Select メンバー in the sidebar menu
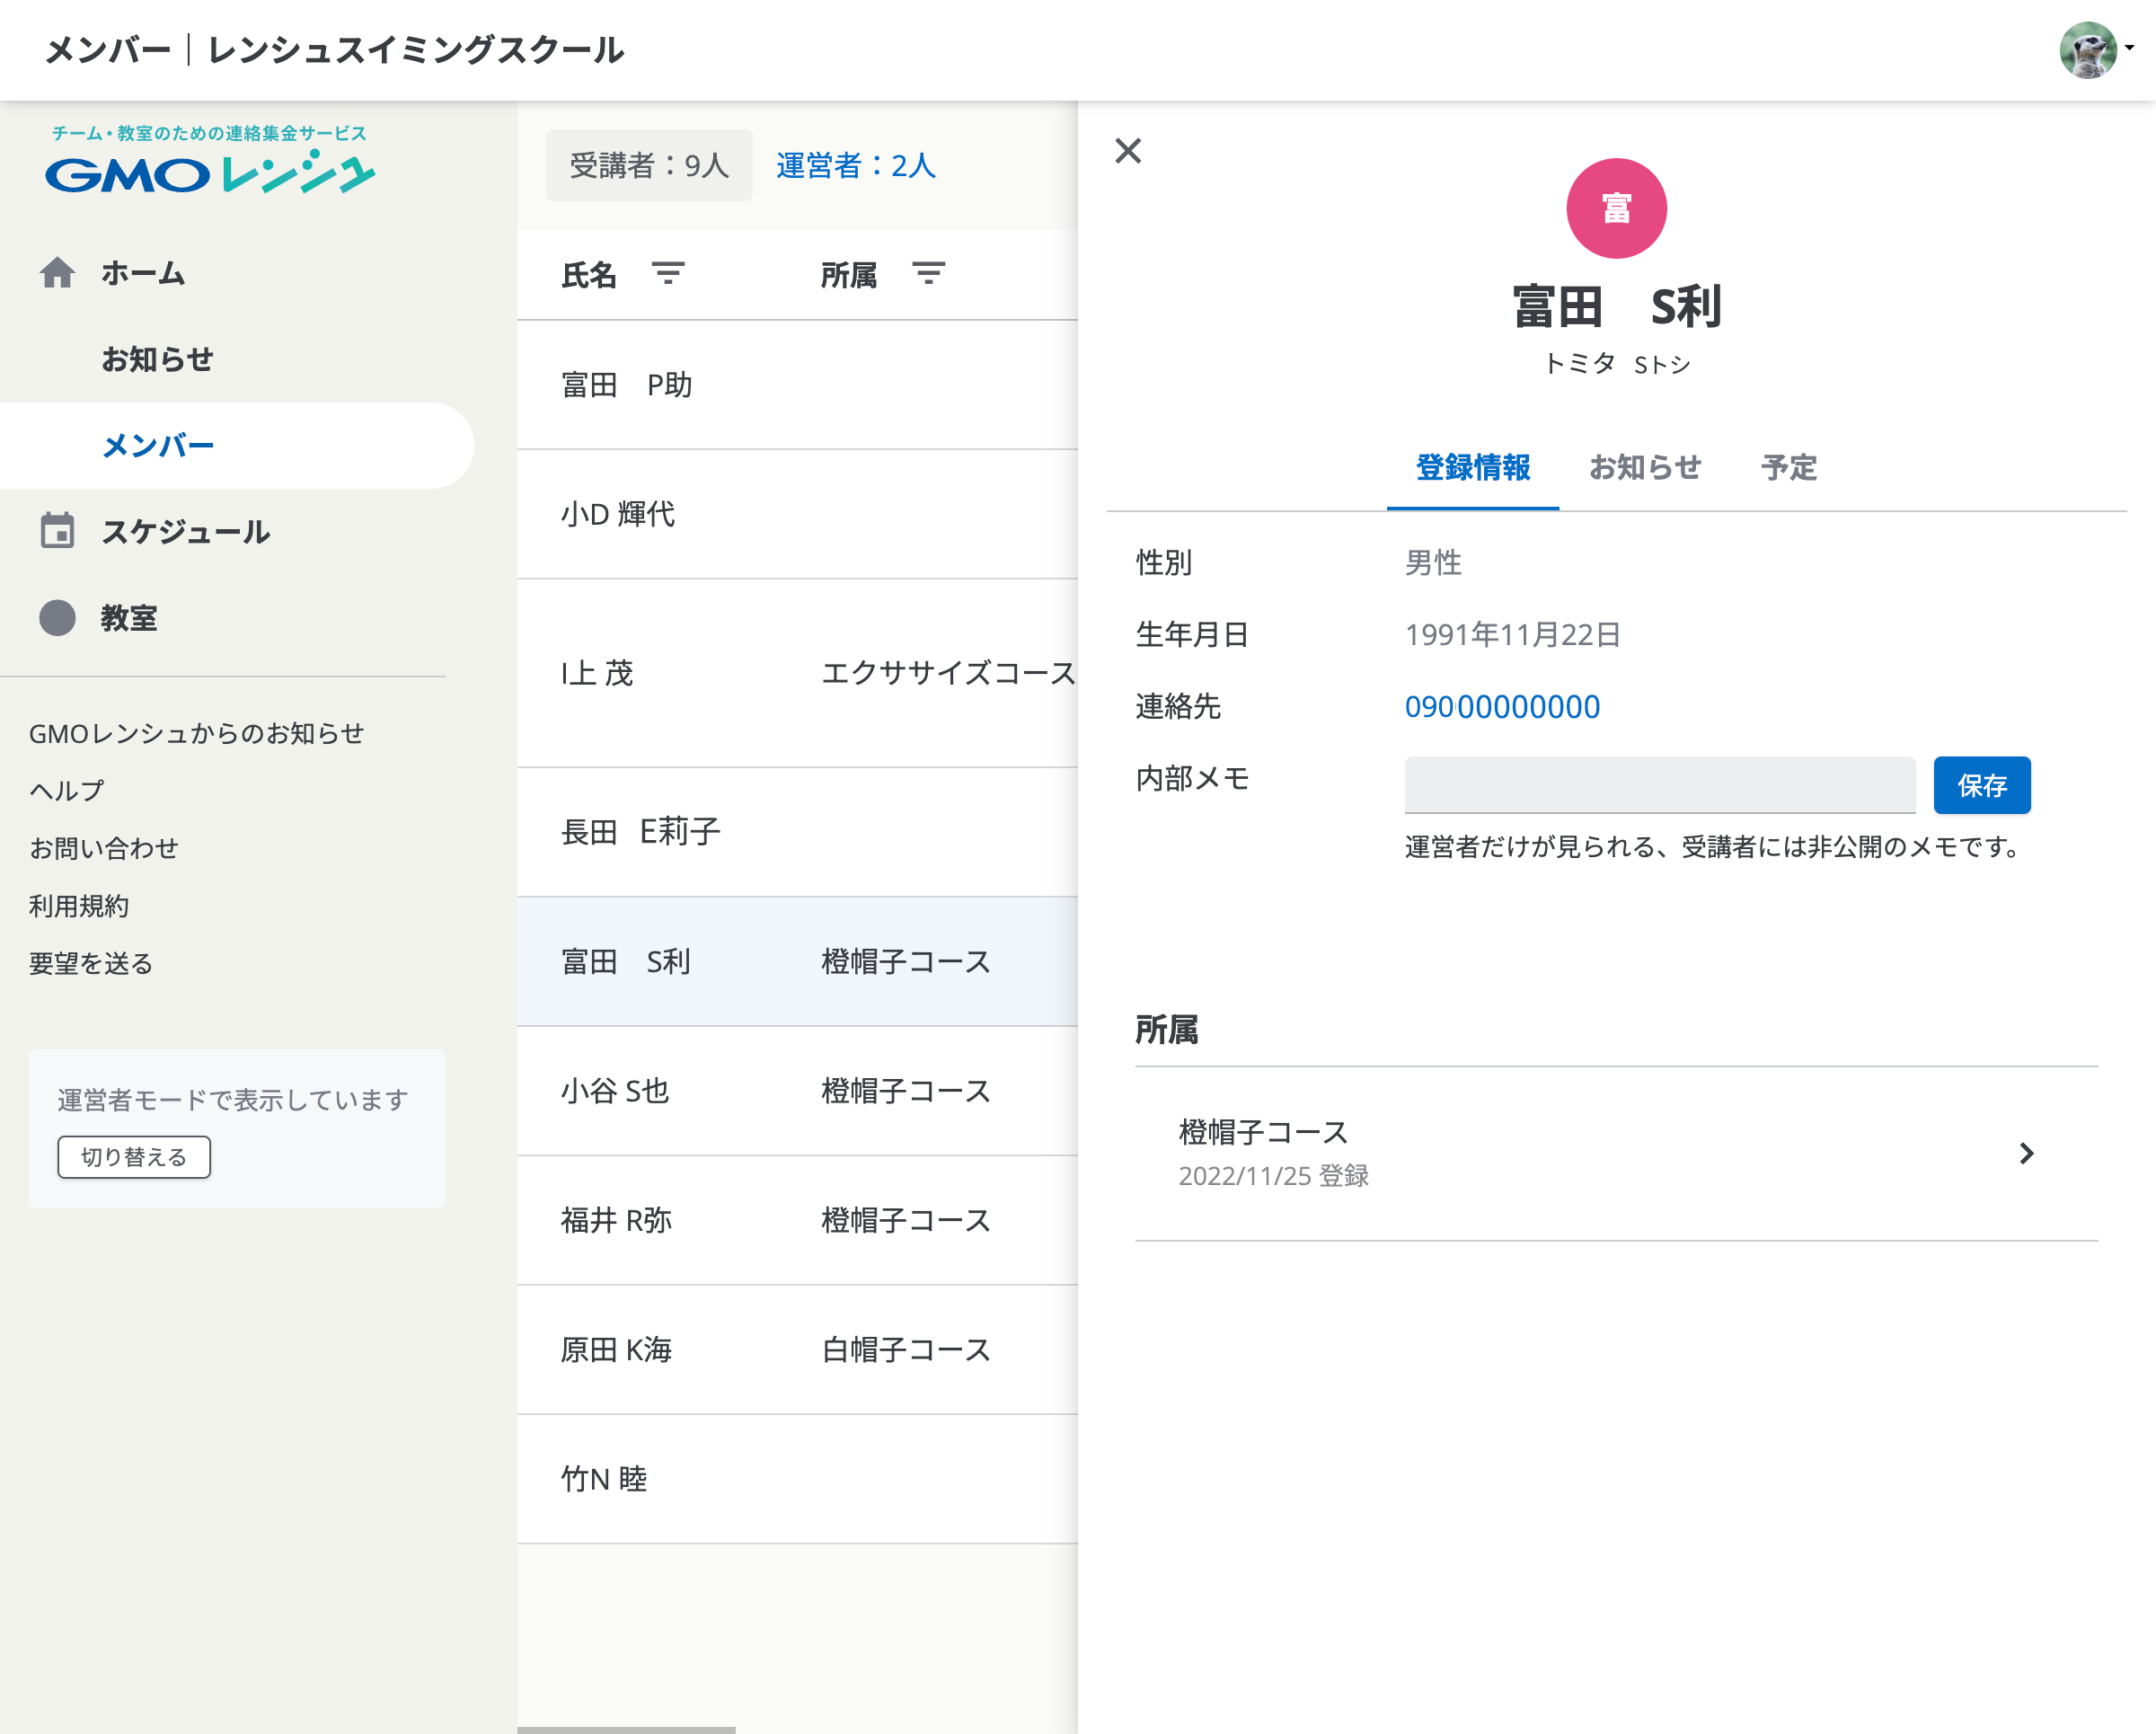Viewport: 2156px width, 1734px height. tap(156, 445)
